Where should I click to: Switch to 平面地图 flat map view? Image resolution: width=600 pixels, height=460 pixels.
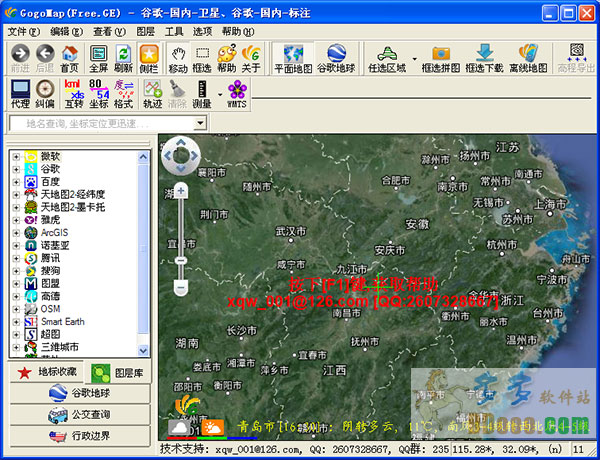pos(293,58)
